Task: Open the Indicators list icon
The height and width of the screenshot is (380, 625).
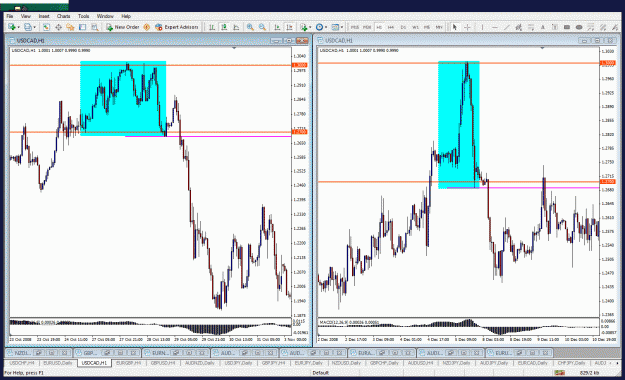Action: (x=304, y=27)
